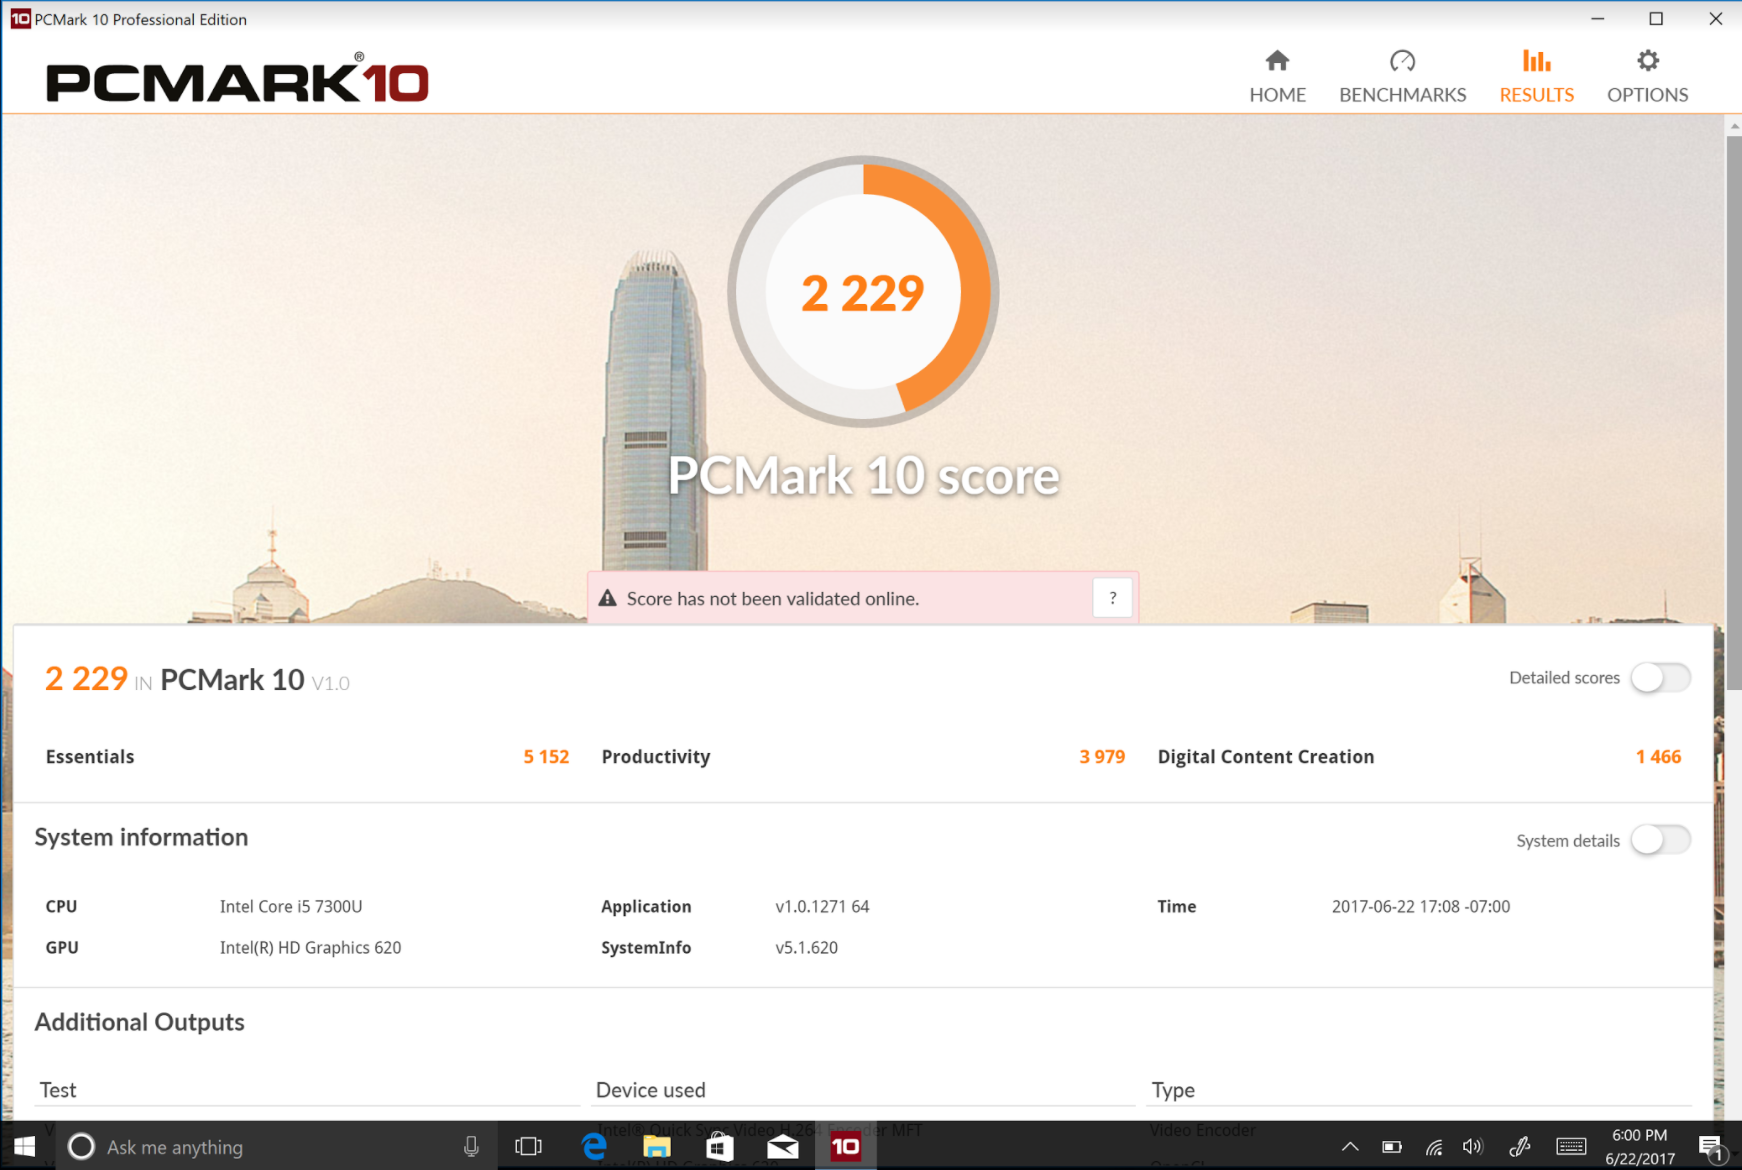Image resolution: width=1742 pixels, height=1170 pixels.
Task: Click the PCMark 10 logo
Action: 237,79
